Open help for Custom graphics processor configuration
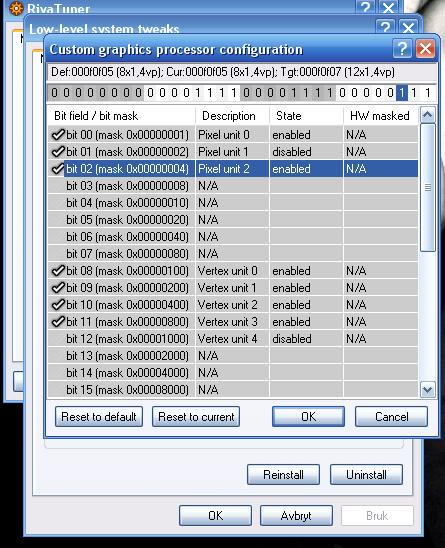The width and height of the screenshot is (445, 548). (402, 49)
